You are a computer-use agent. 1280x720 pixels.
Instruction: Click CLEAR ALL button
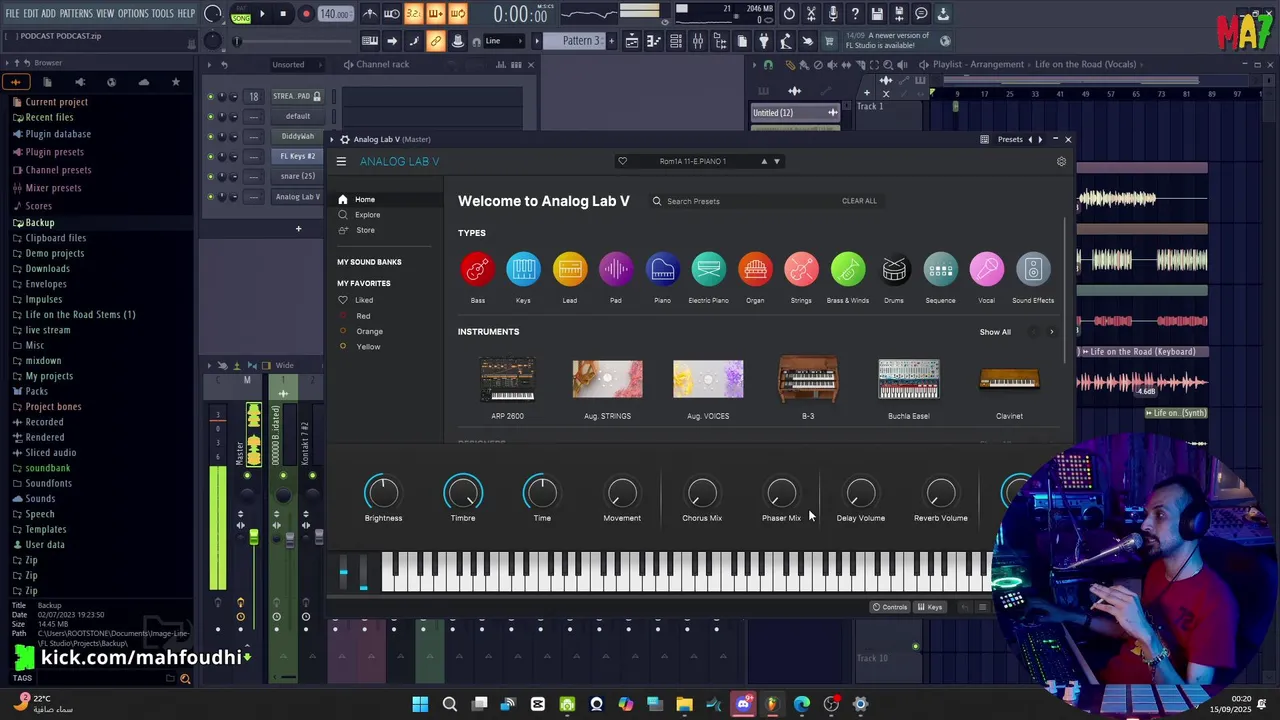(859, 201)
